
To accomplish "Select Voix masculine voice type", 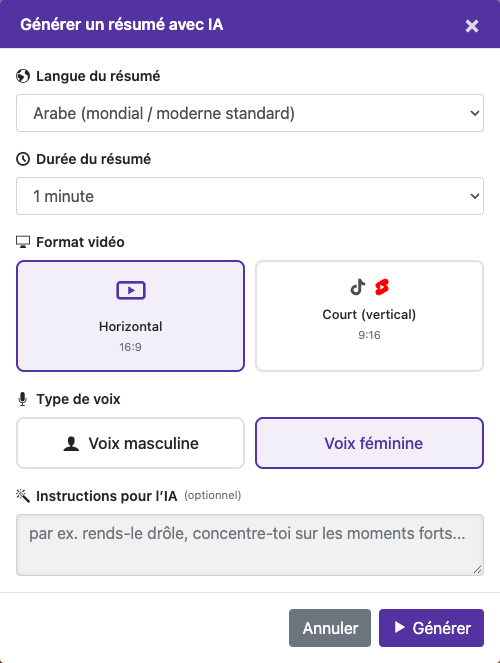I will (x=131, y=443).
